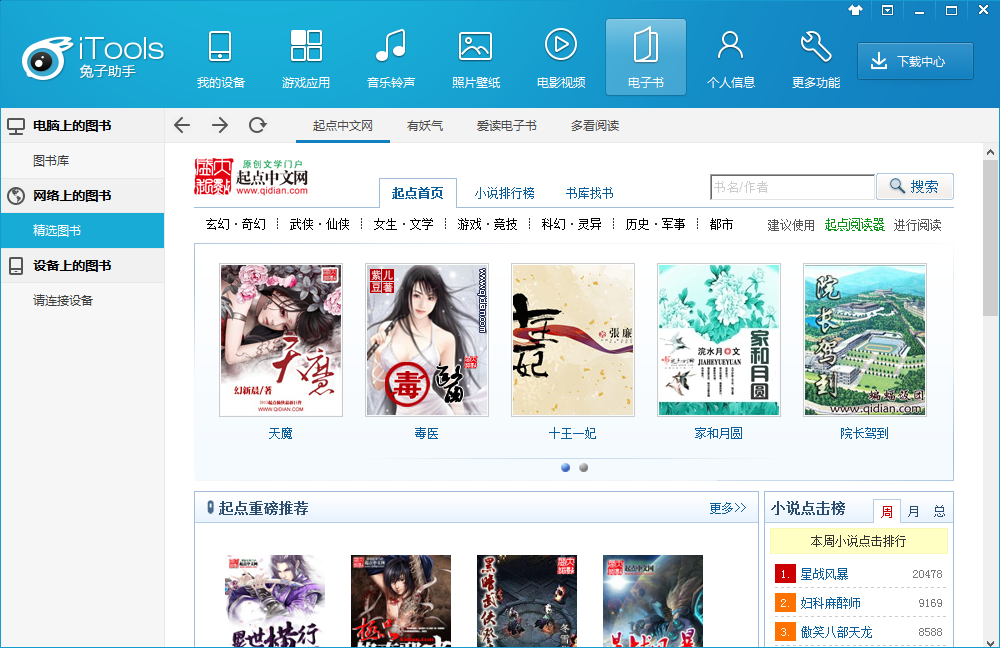Switch click ranking to 总 tab

click(x=939, y=512)
